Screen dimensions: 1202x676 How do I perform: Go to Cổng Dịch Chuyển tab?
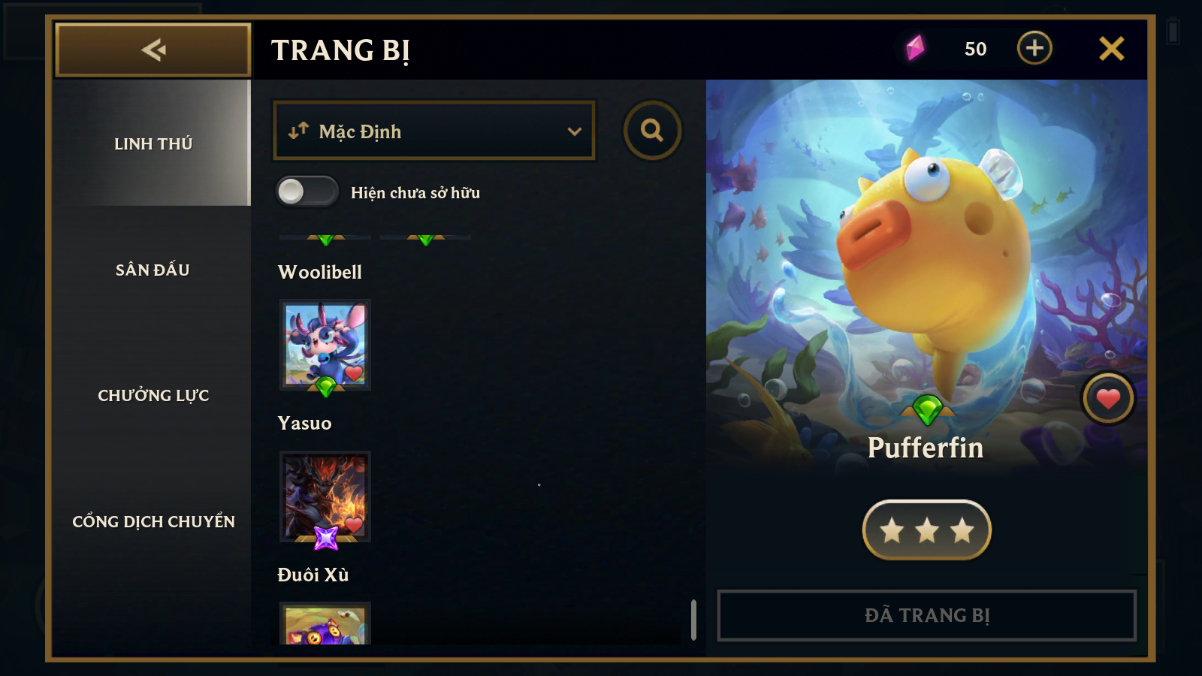(153, 522)
